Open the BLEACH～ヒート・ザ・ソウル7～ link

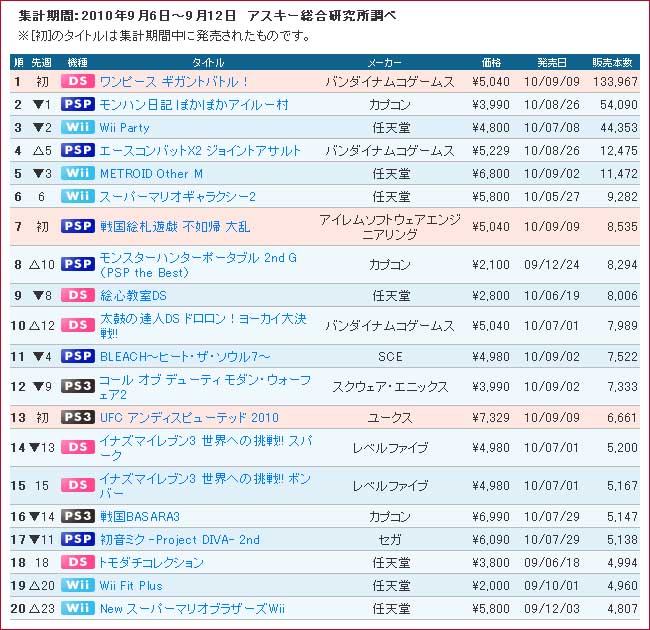(185, 356)
